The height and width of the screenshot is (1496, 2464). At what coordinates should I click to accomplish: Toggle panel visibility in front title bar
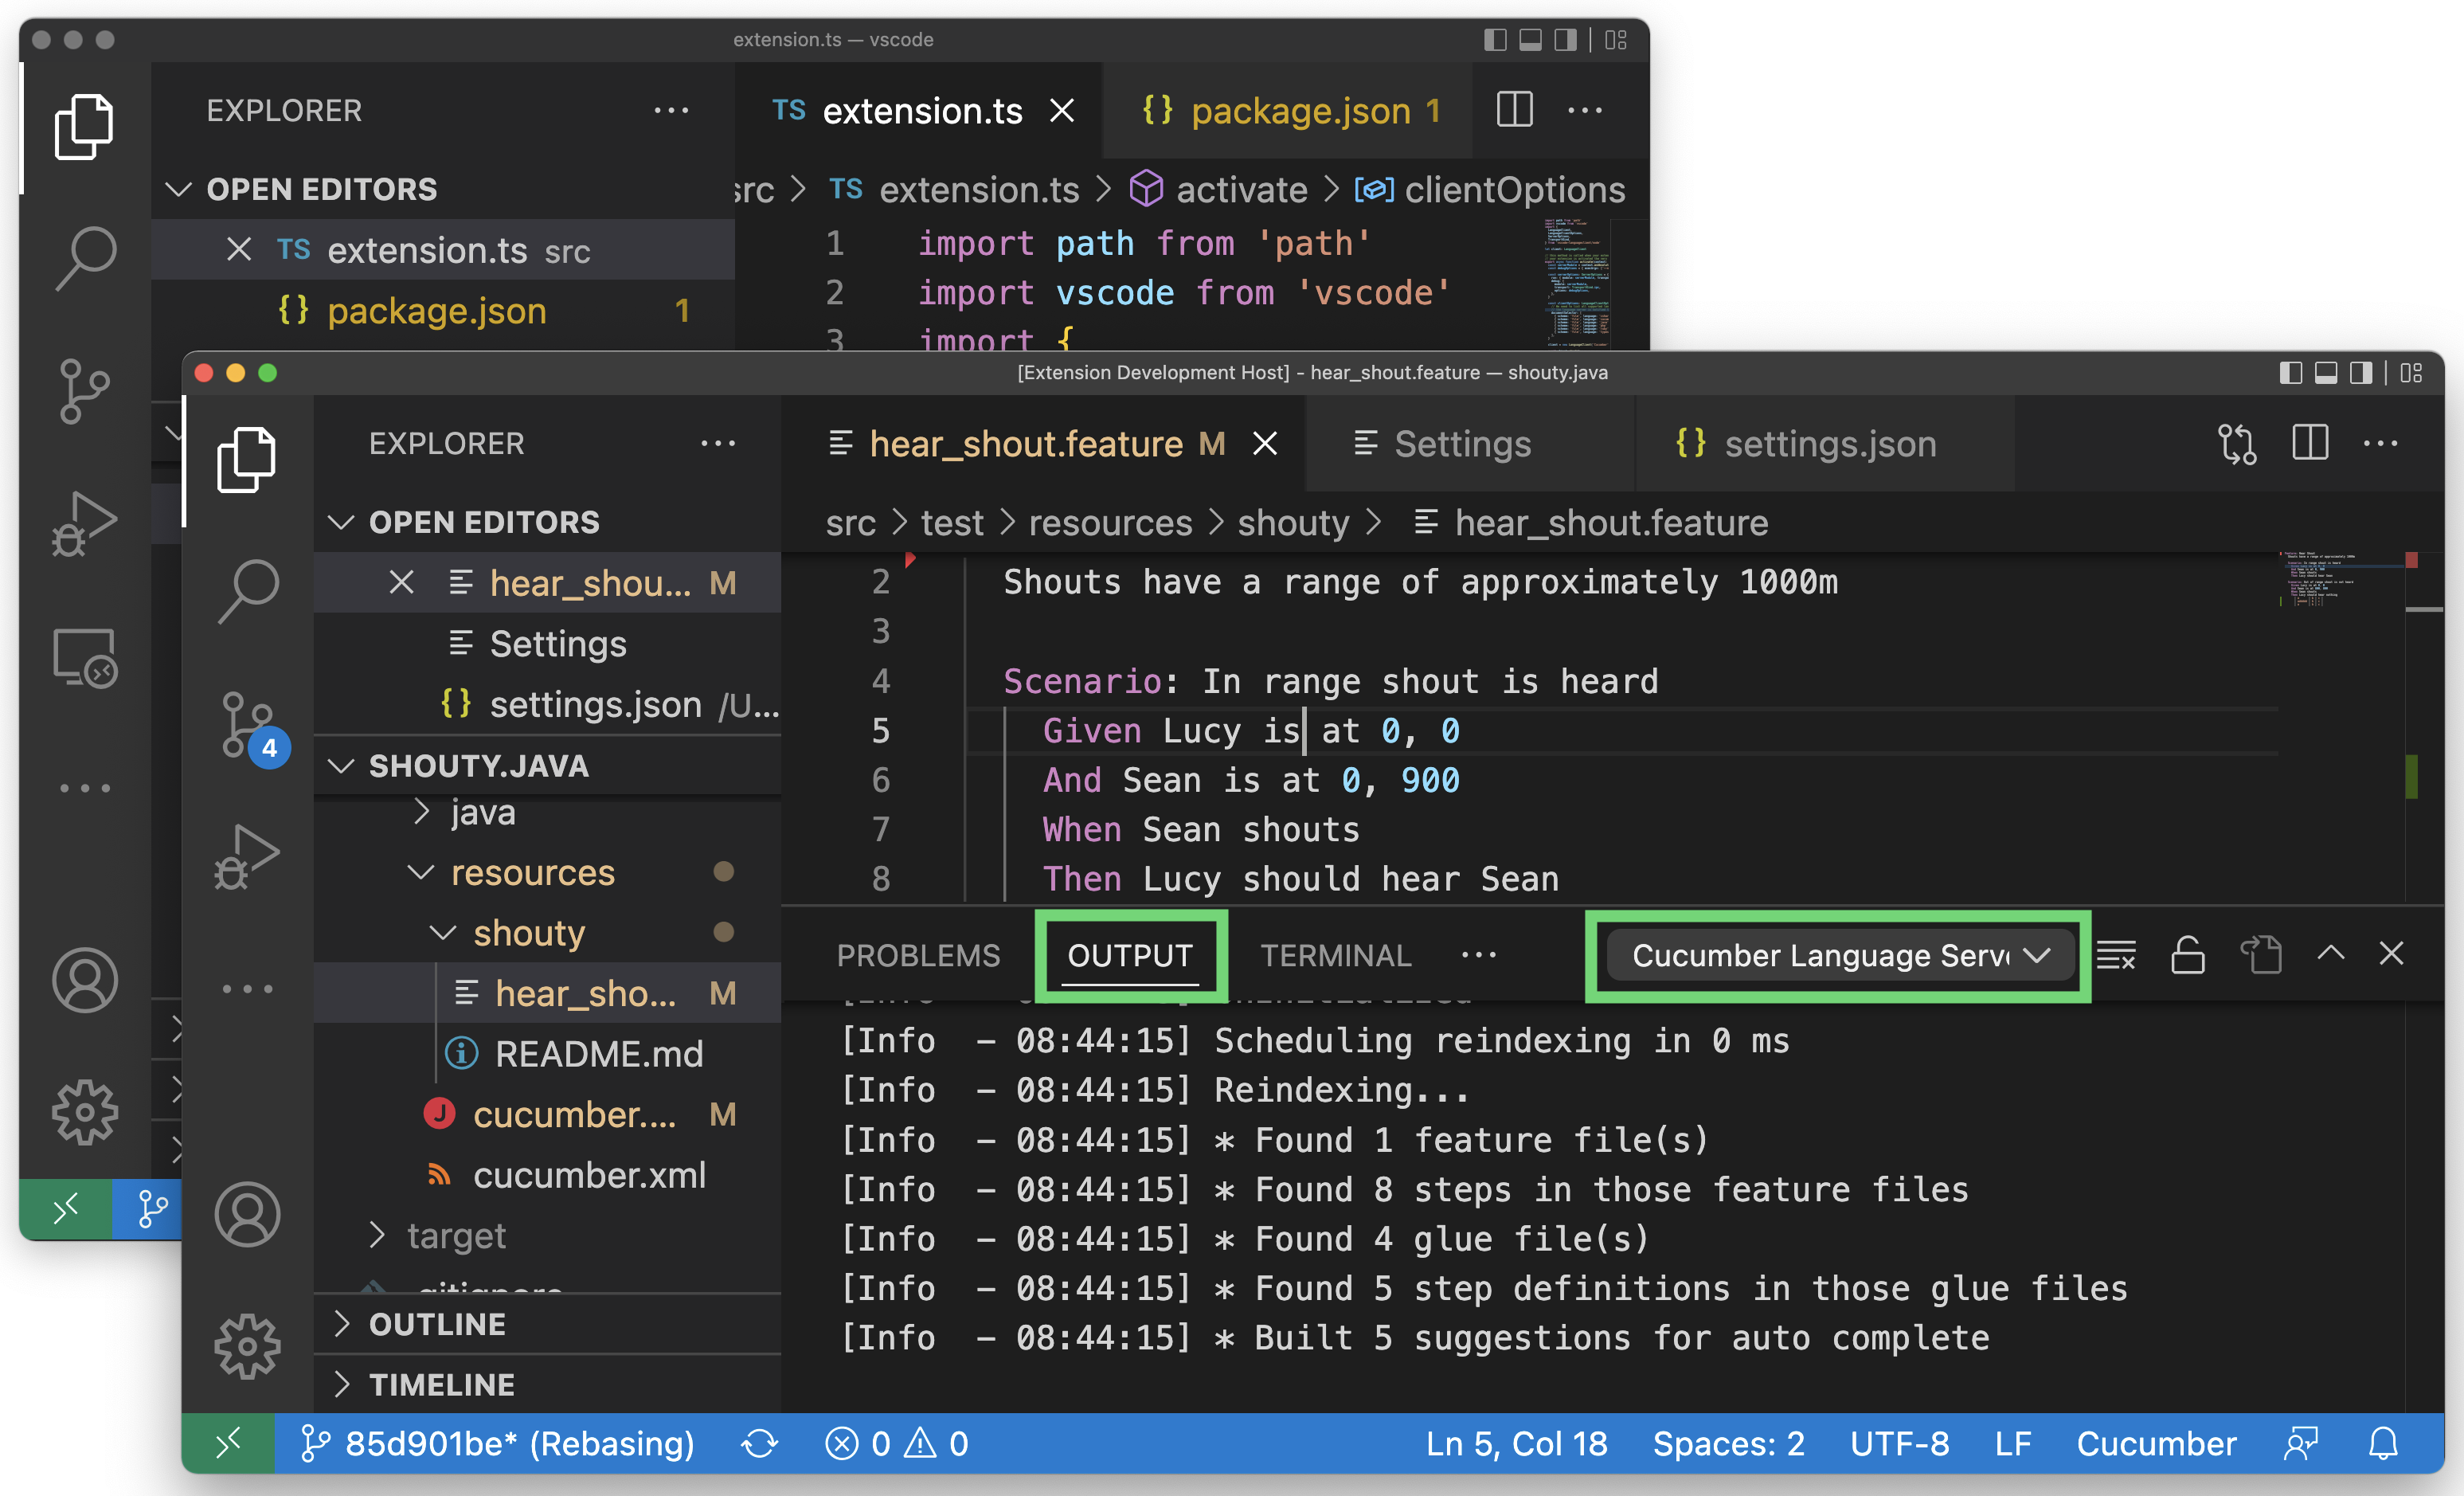pyautogui.click(x=2326, y=373)
